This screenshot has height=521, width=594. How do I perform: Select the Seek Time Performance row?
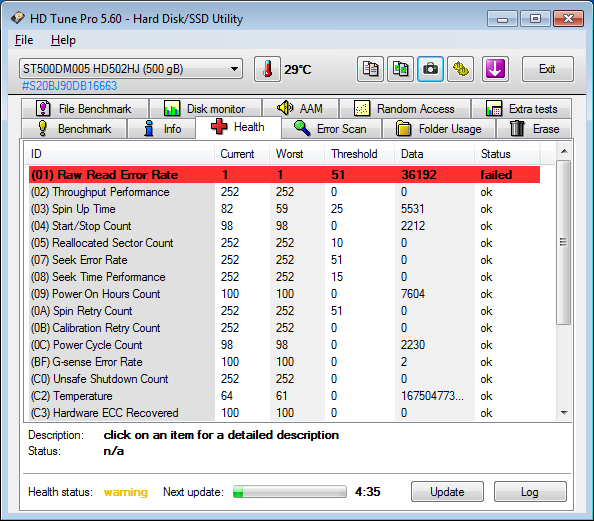pyautogui.click(x=284, y=277)
